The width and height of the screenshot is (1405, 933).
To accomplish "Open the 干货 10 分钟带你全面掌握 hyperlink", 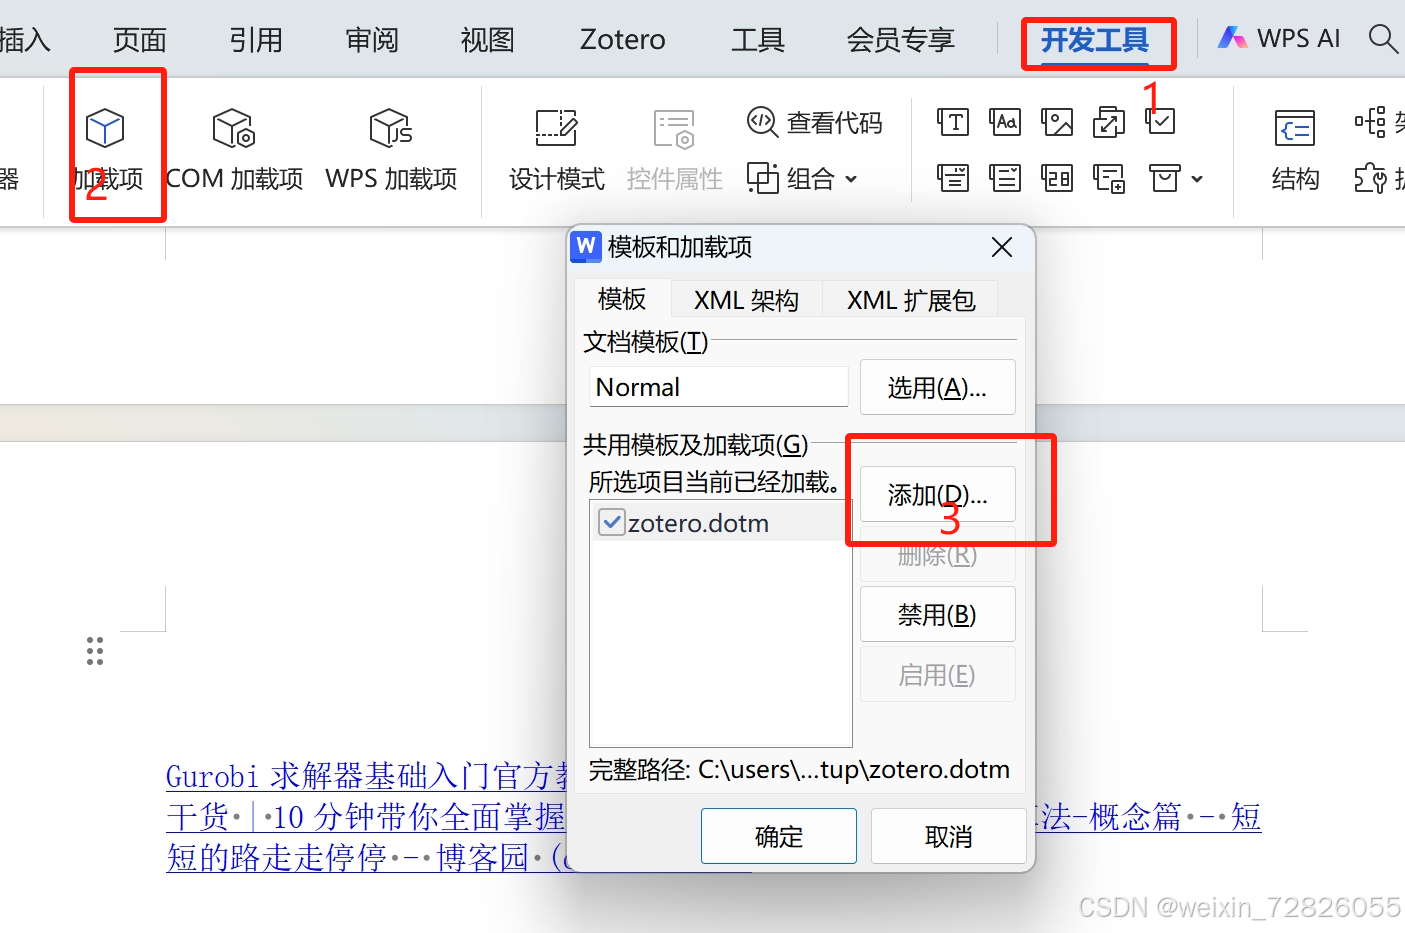I will point(366,817).
